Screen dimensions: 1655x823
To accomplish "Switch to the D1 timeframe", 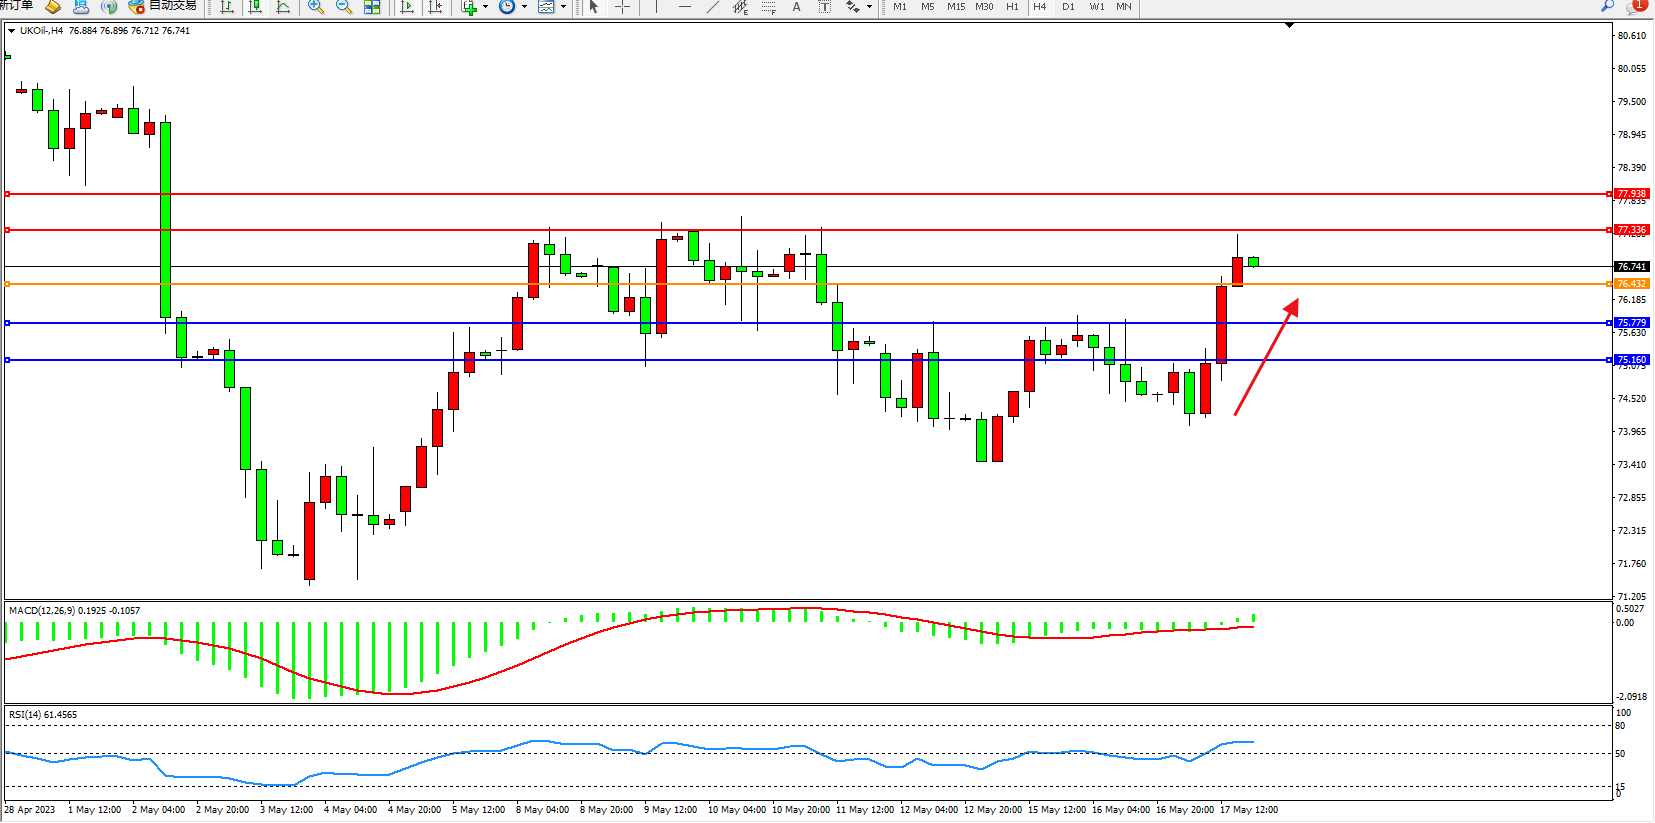I will 1068,7.
